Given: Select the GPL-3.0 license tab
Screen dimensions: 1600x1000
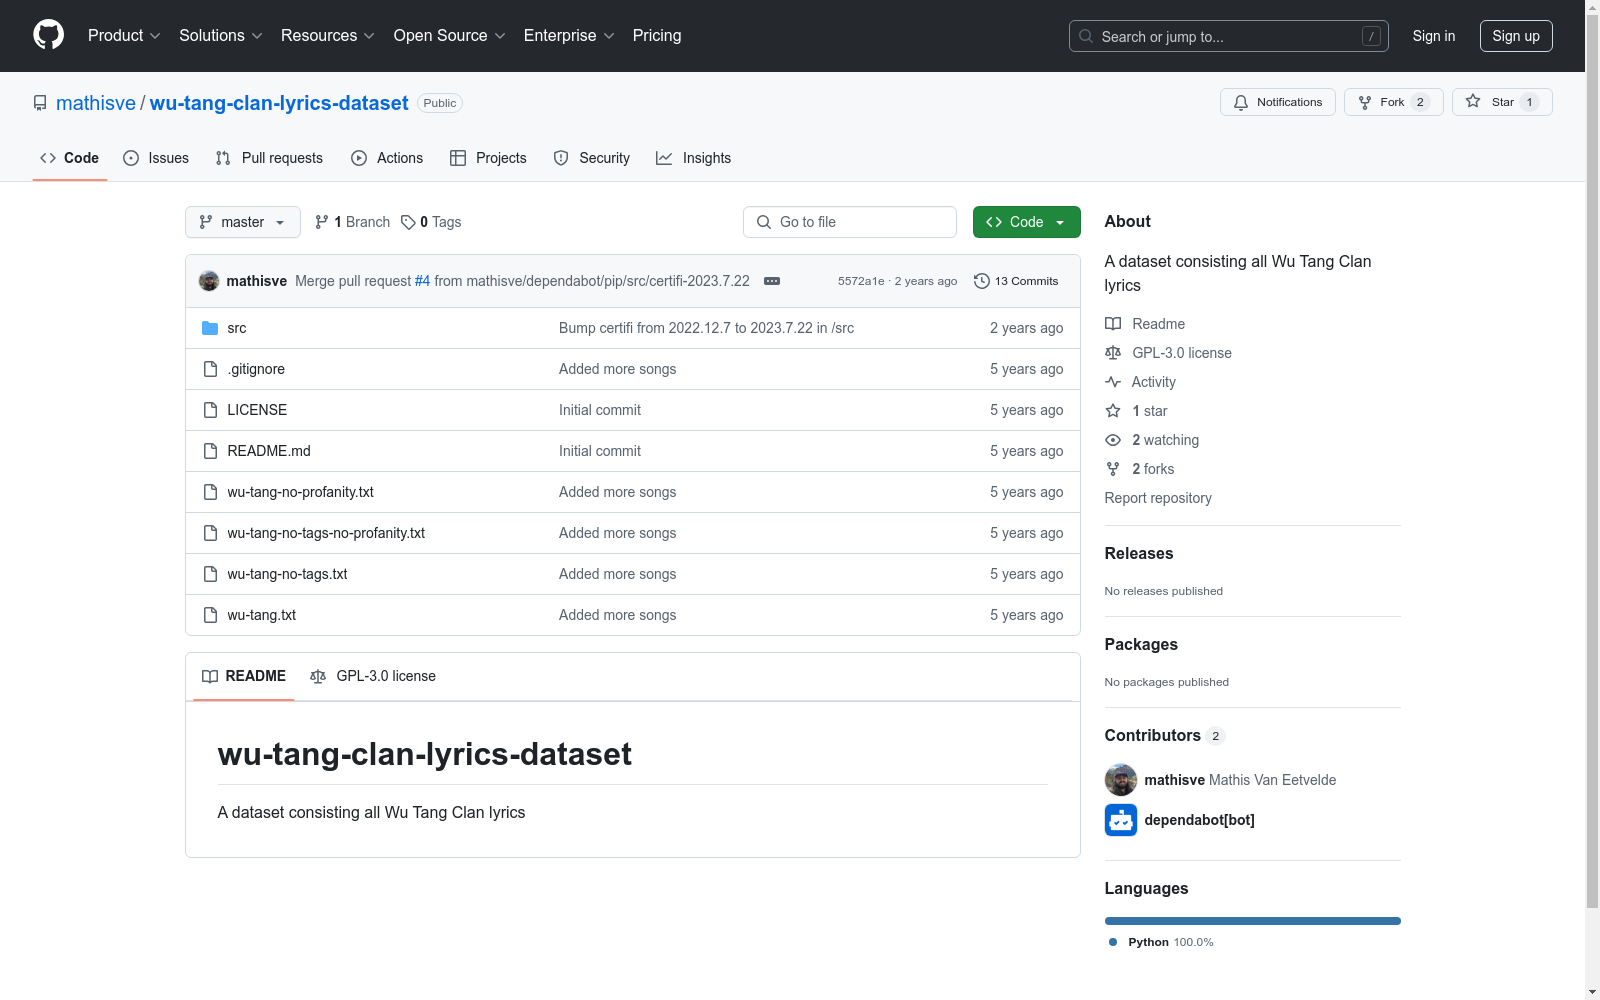Looking at the screenshot, I should click(373, 676).
